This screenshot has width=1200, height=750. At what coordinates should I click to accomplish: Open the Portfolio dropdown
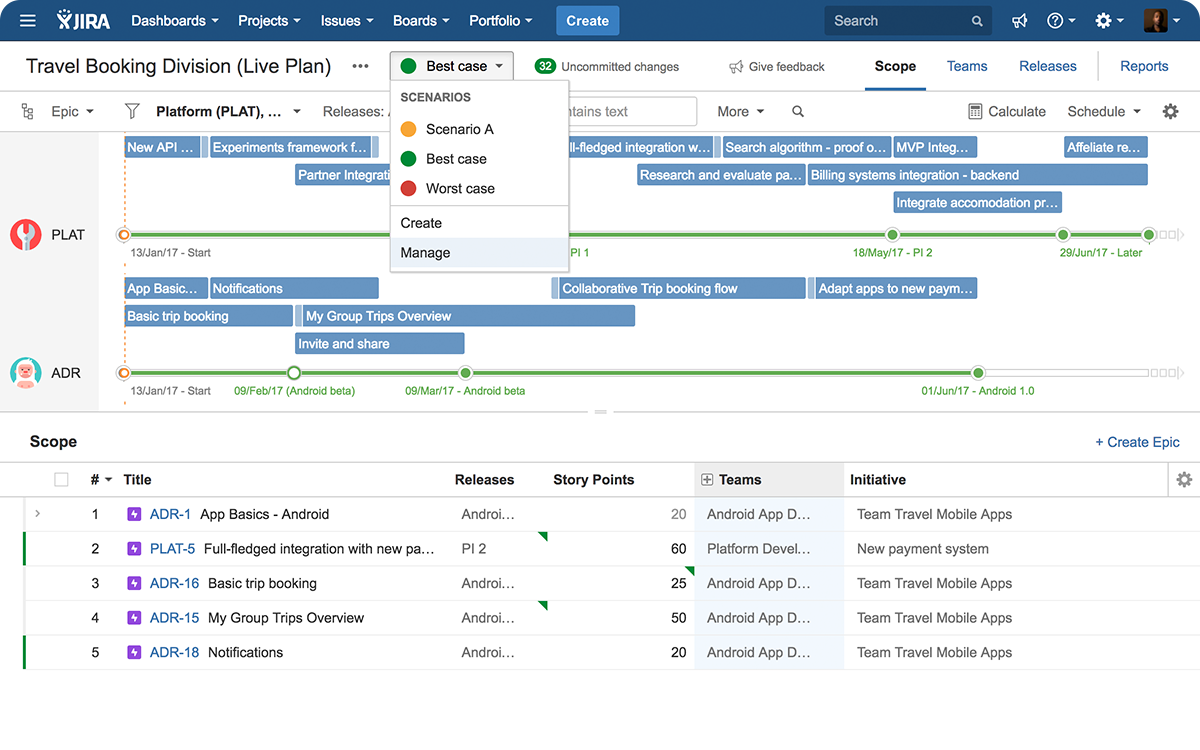pyautogui.click(x=501, y=21)
